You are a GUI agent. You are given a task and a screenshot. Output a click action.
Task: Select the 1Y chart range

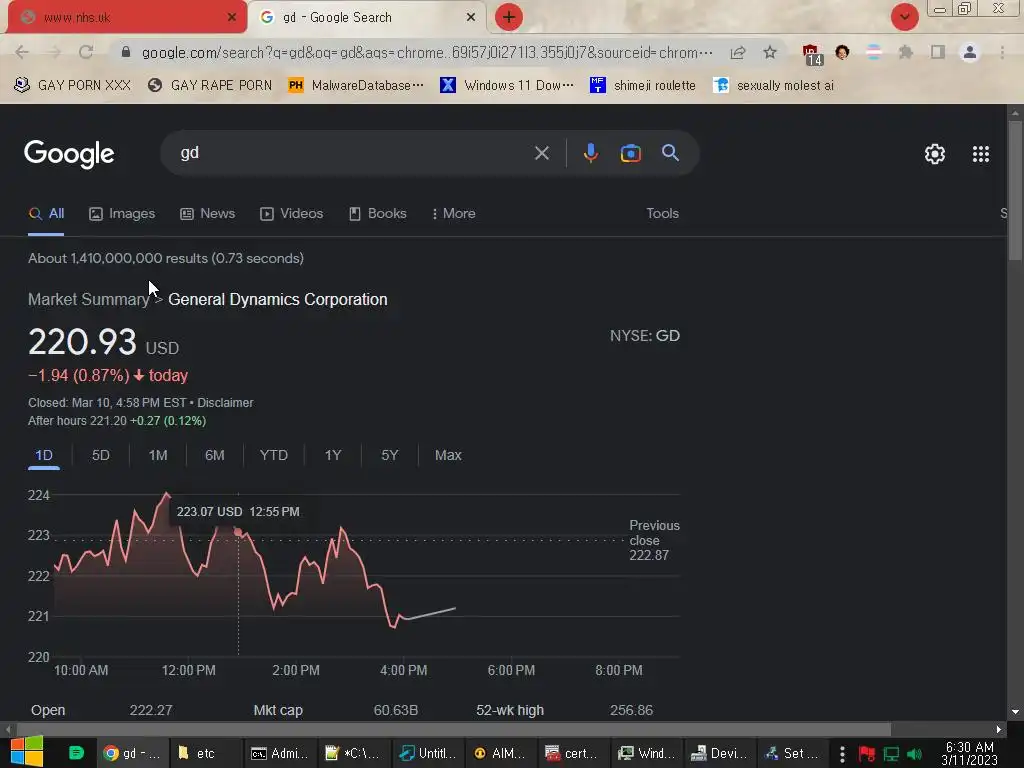click(x=332, y=455)
